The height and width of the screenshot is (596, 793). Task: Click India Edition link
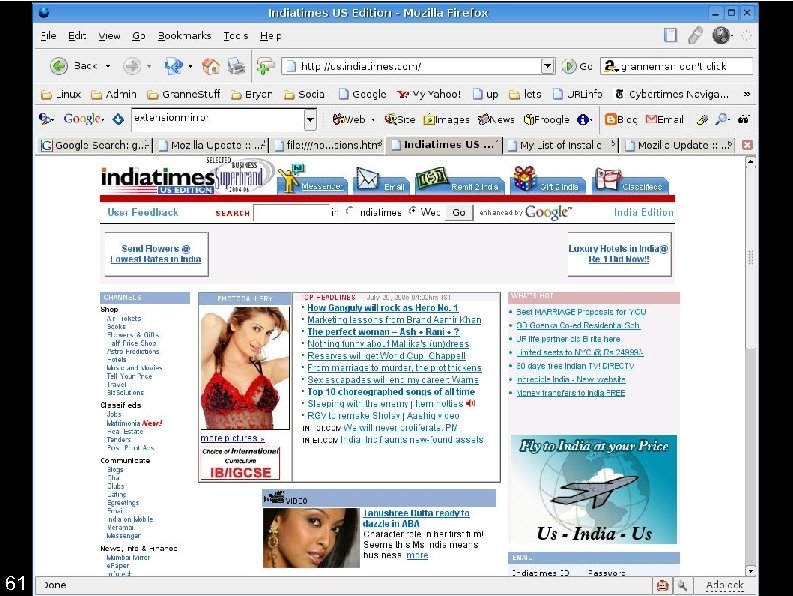pyautogui.click(x=643, y=212)
